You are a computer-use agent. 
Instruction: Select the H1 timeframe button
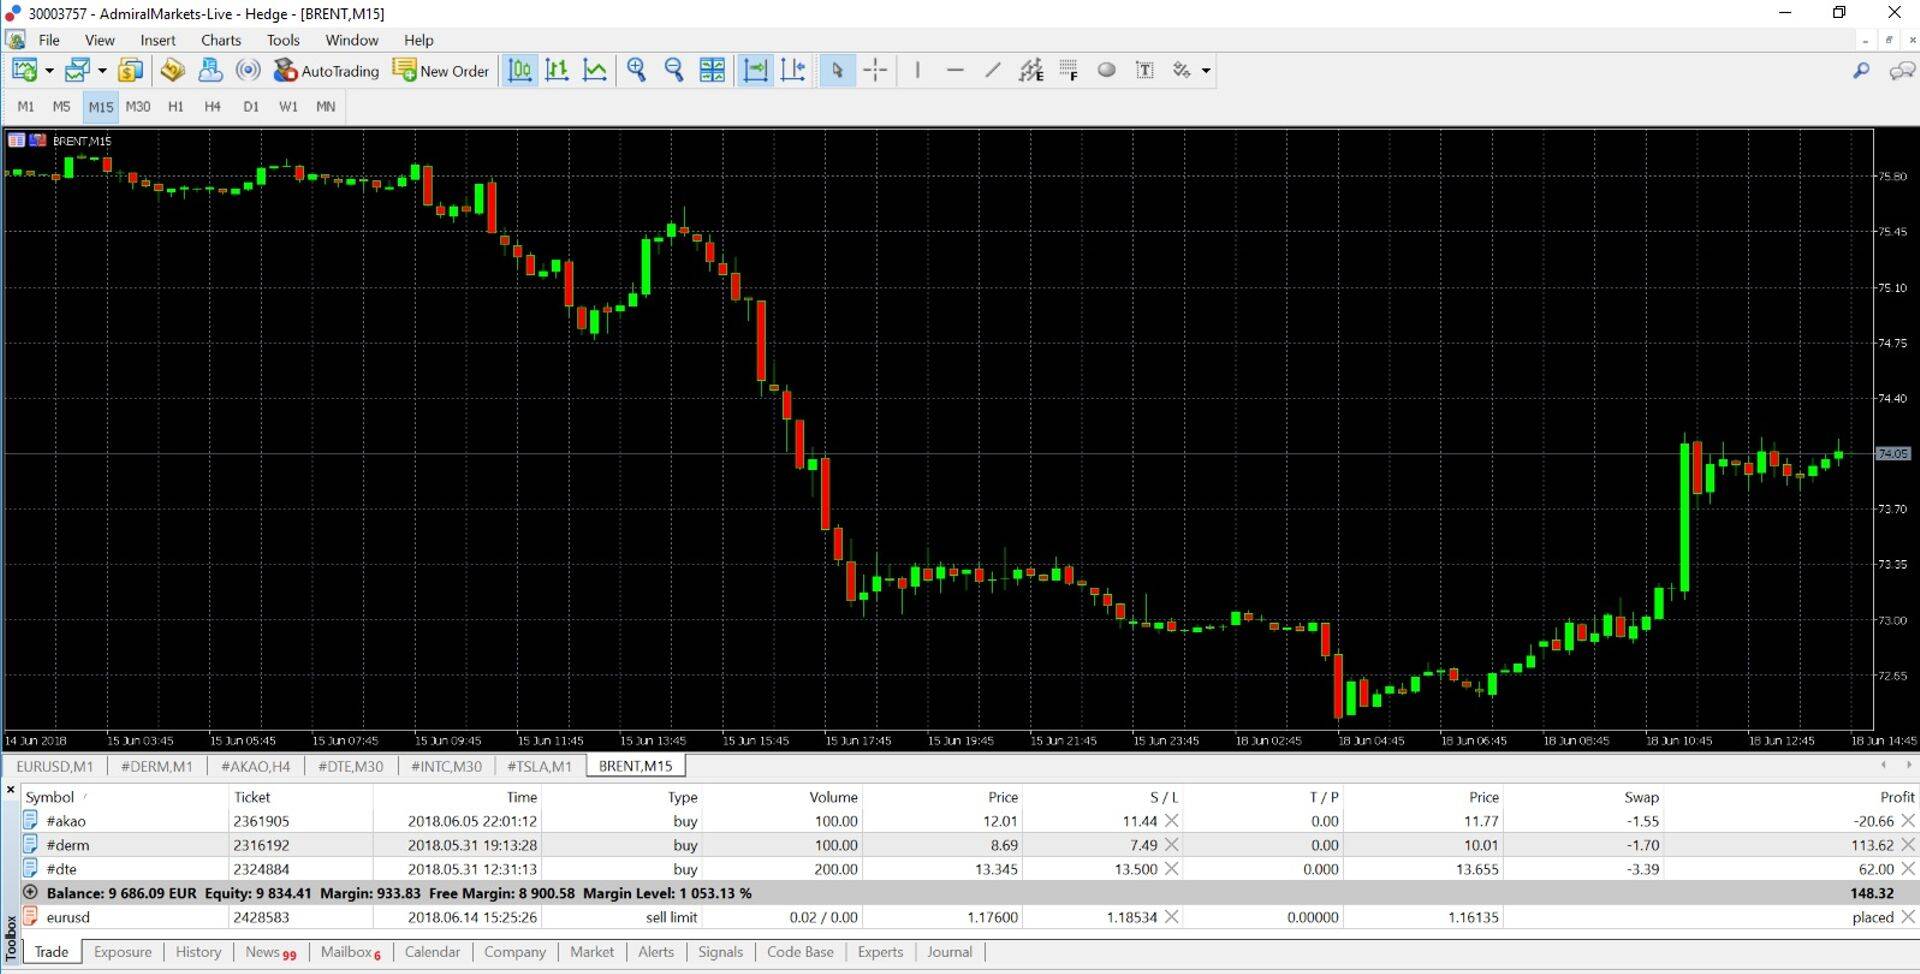pos(176,106)
